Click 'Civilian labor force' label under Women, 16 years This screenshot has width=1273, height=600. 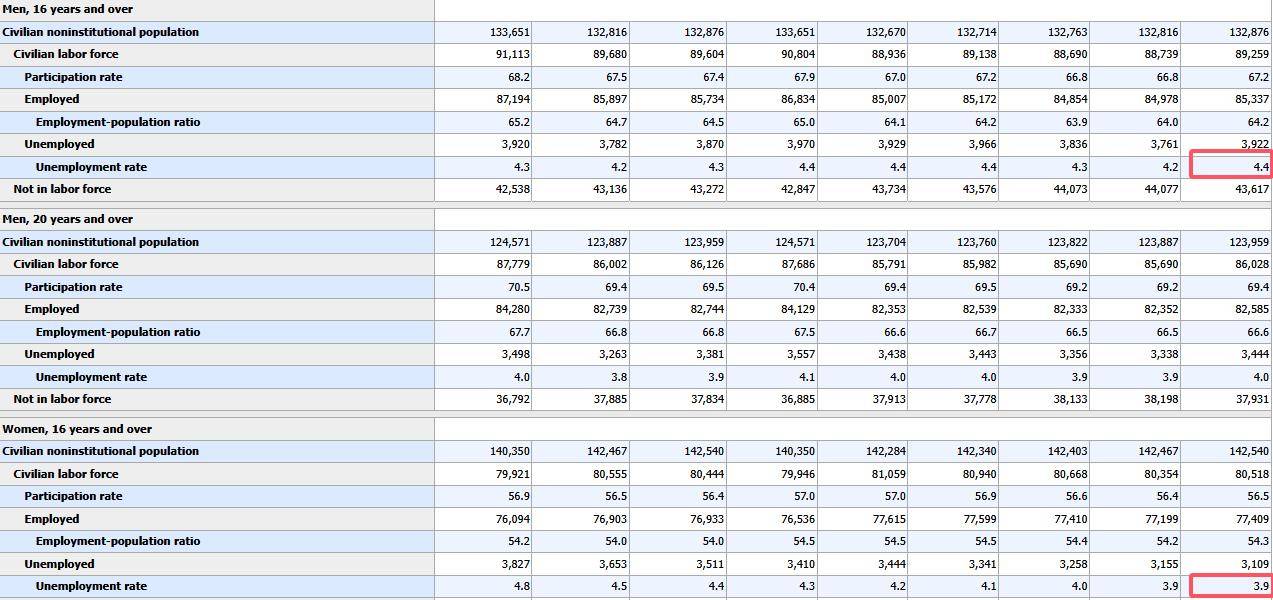[x=66, y=474]
